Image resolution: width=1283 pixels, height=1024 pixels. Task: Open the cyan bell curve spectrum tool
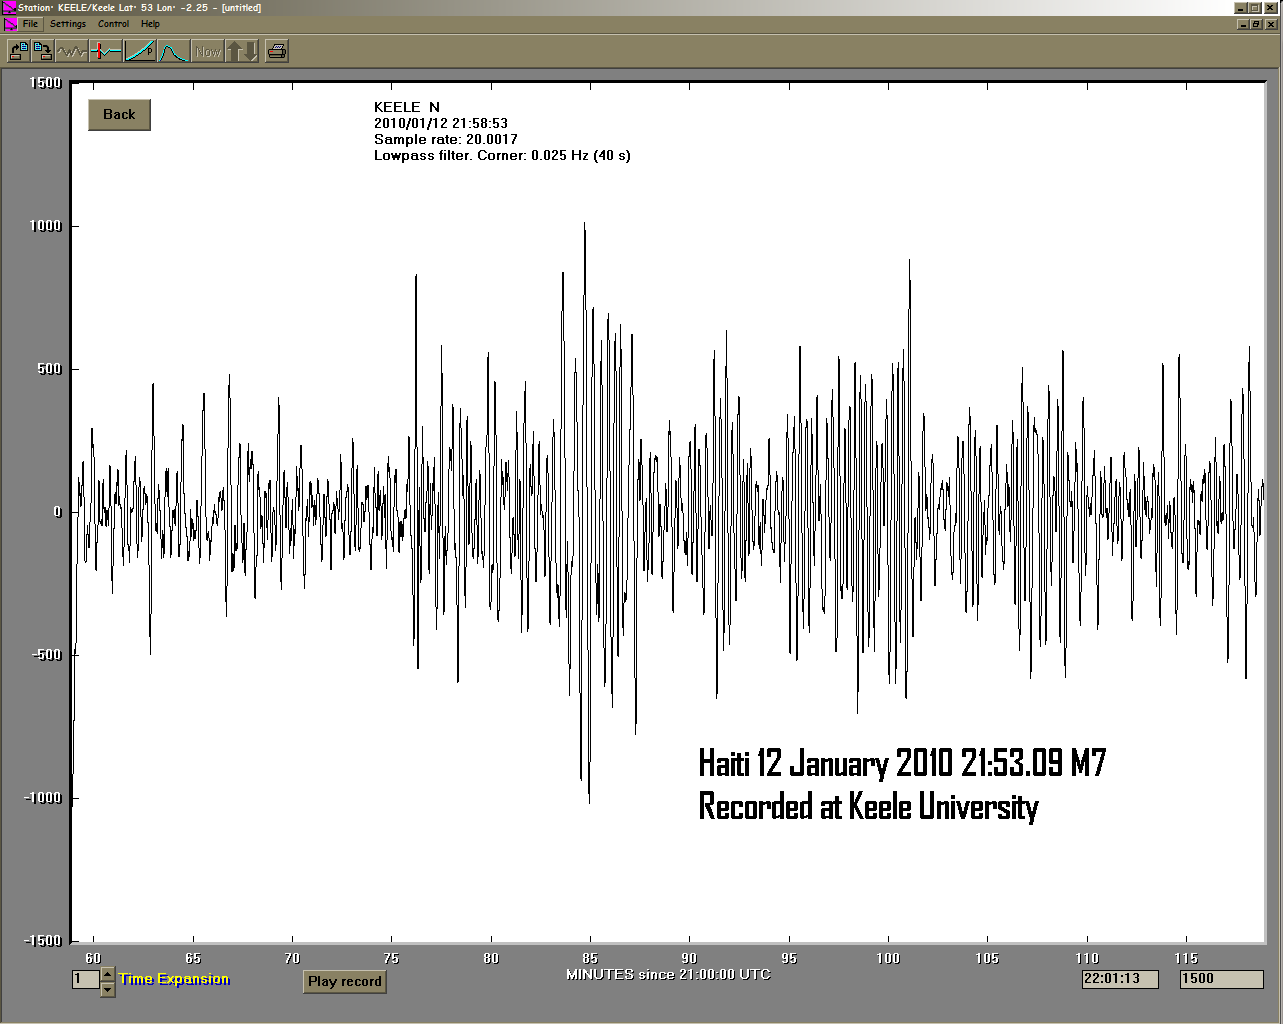tap(174, 51)
